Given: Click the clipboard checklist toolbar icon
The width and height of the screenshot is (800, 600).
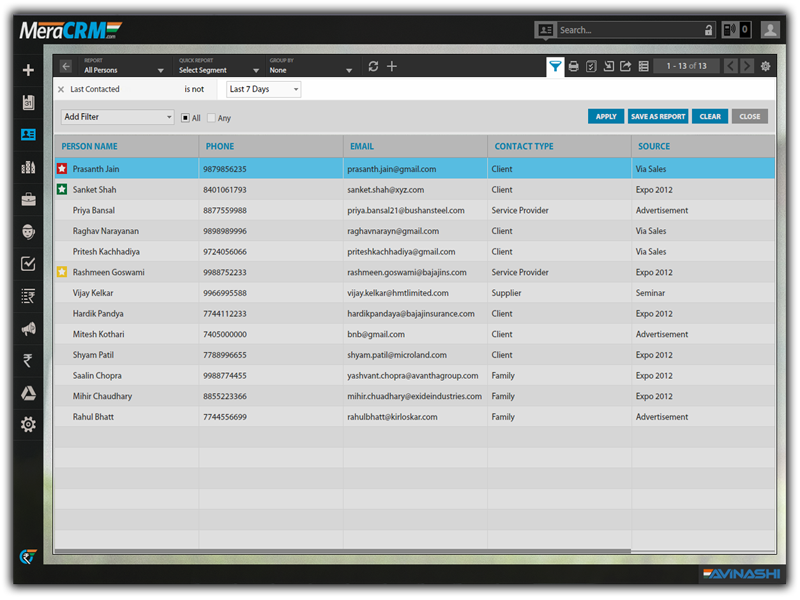Looking at the screenshot, I should coord(591,66).
